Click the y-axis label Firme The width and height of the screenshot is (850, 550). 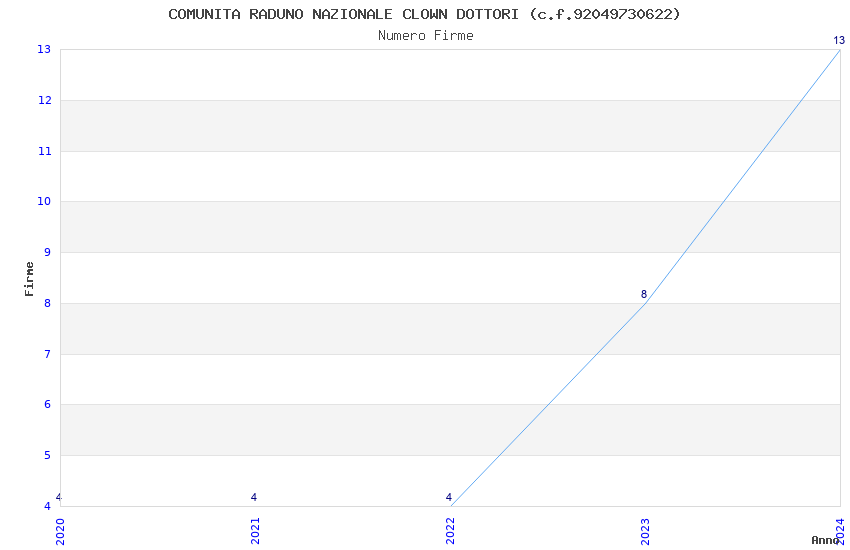(x=29, y=279)
